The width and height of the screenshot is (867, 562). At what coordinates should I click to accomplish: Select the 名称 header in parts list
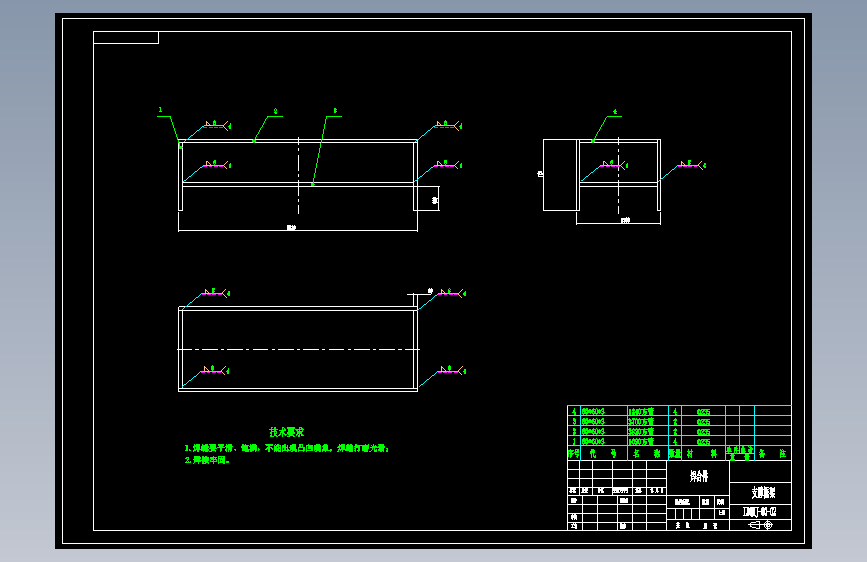(646, 454)
